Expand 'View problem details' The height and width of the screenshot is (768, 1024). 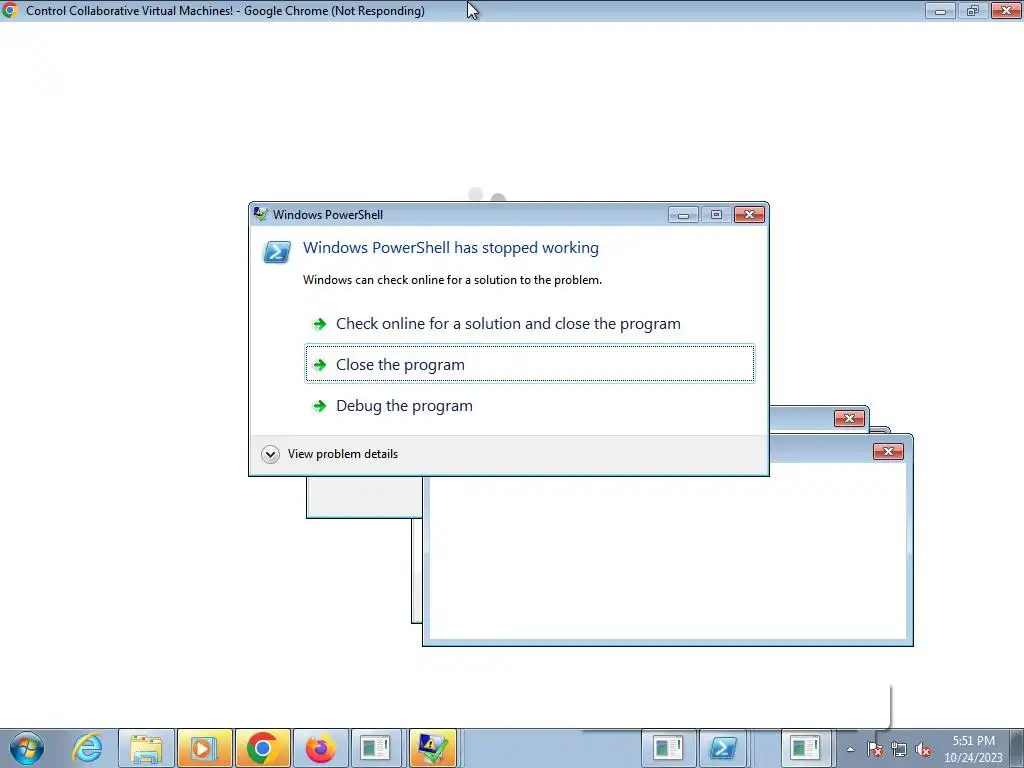pos(330,454)
